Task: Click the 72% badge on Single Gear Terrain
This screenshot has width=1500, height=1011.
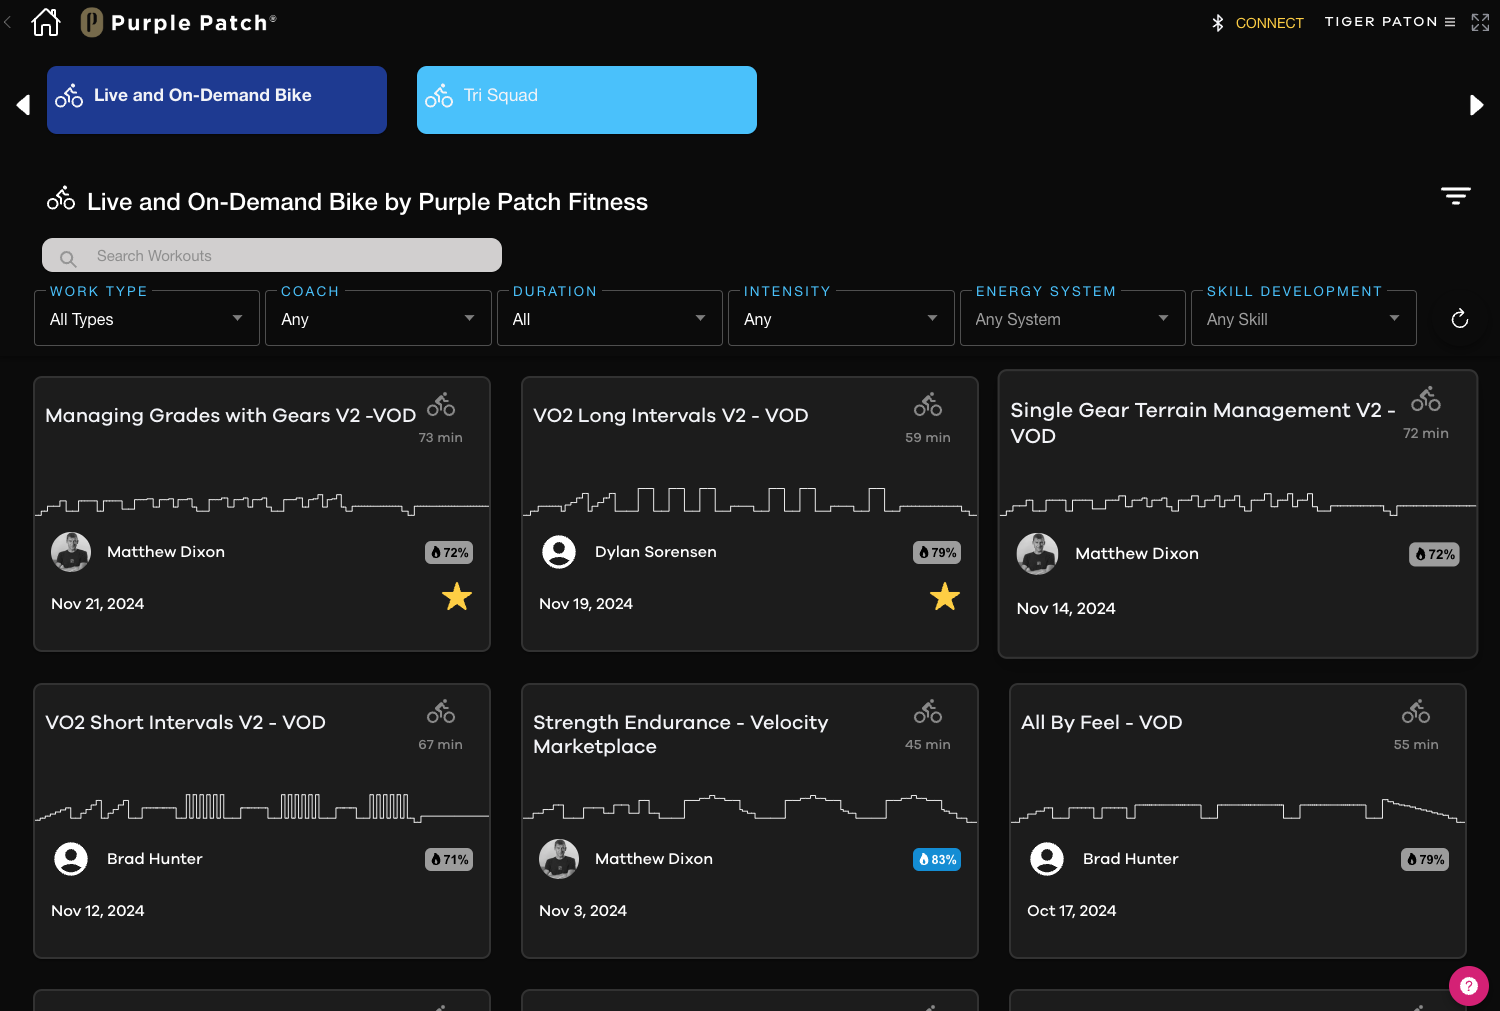Action: pyautogui.click(x=1434, y=554)
